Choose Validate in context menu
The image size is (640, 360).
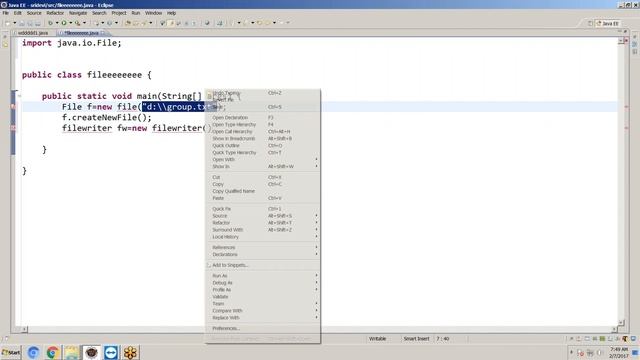(x=263, y=296)
